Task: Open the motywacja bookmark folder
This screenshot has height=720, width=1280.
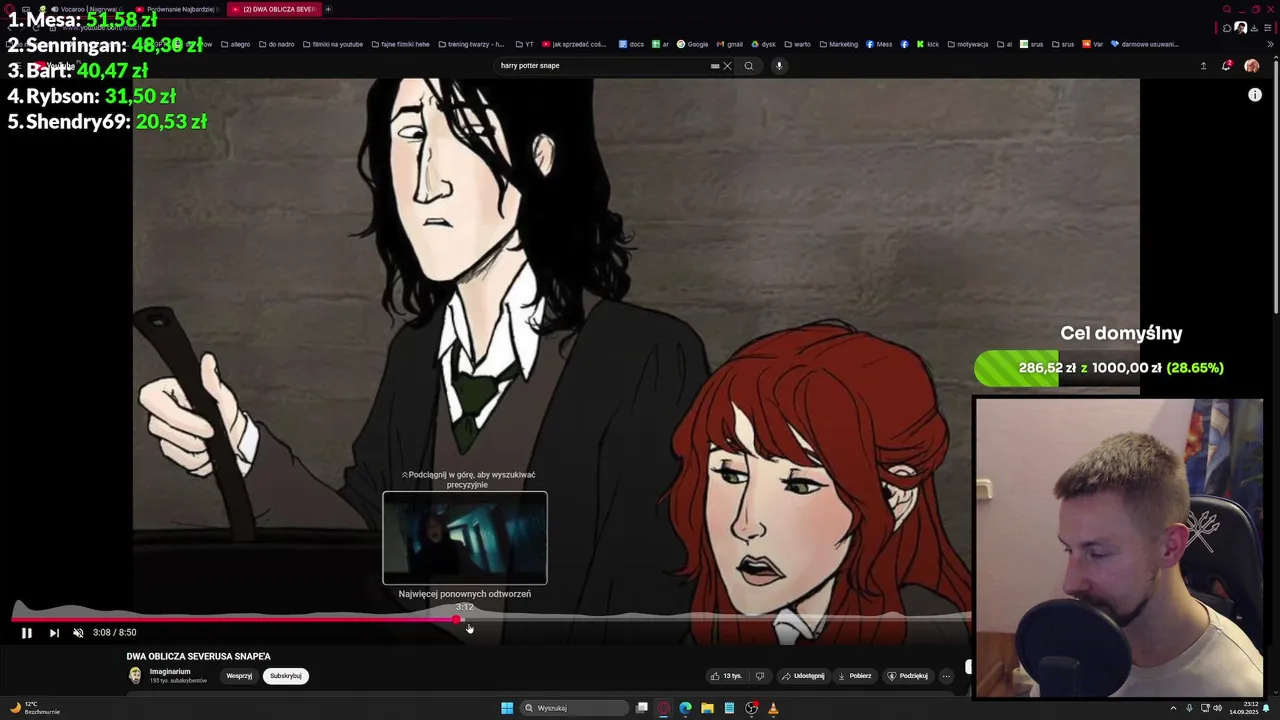Action: coord(967,44)
